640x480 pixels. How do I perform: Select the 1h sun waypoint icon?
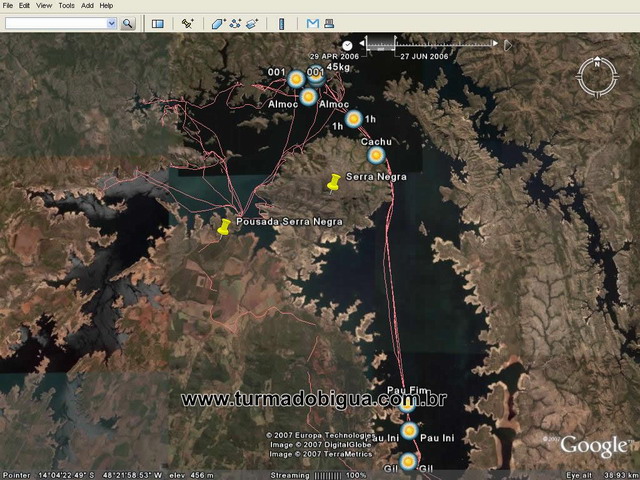pyautogui.click(x=353, y=119)
